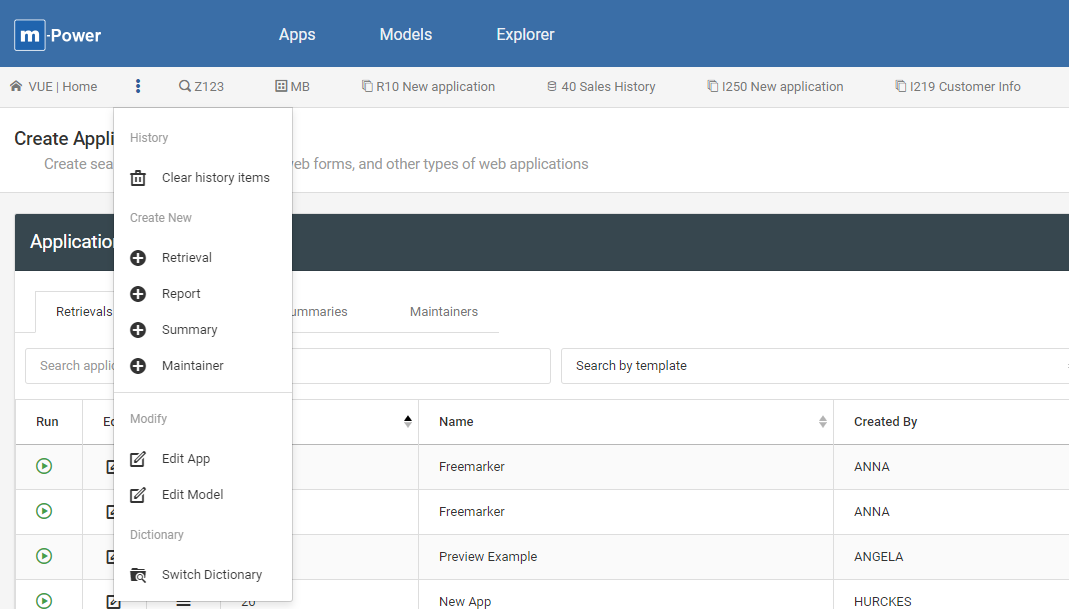Click the m-Power logo

tap(58, 35)
